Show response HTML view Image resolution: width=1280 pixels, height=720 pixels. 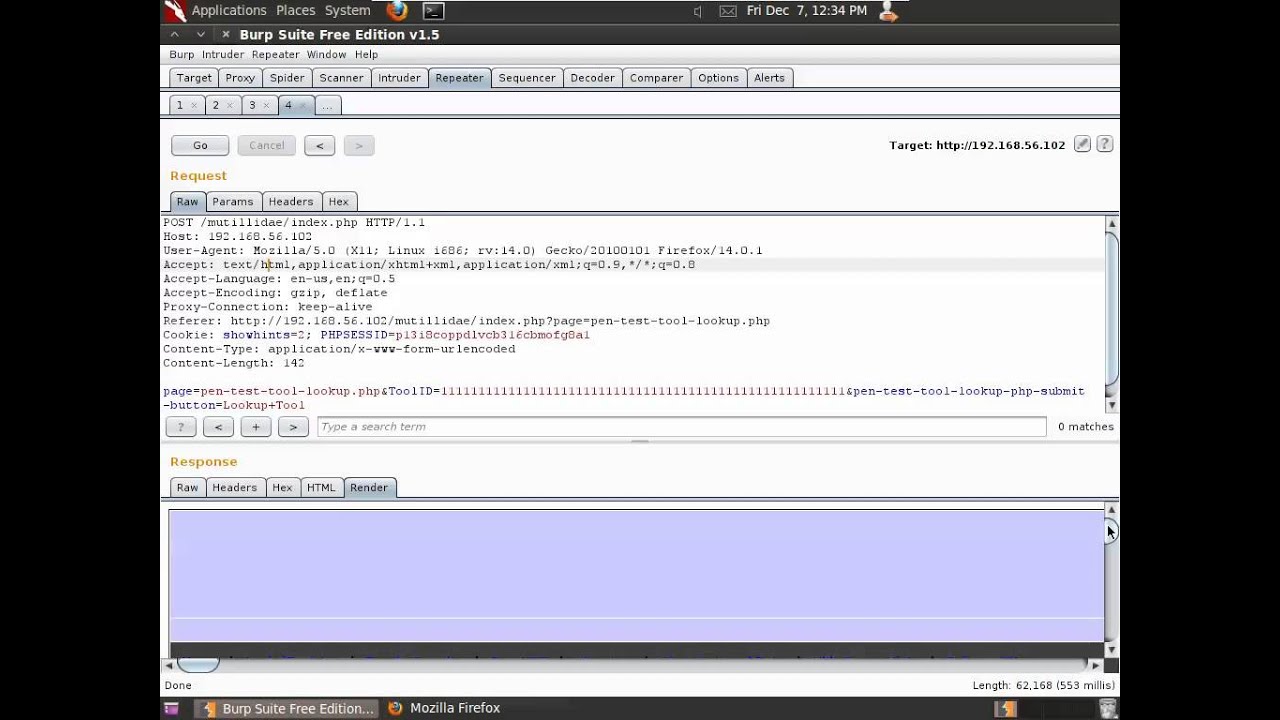[321, 488]
